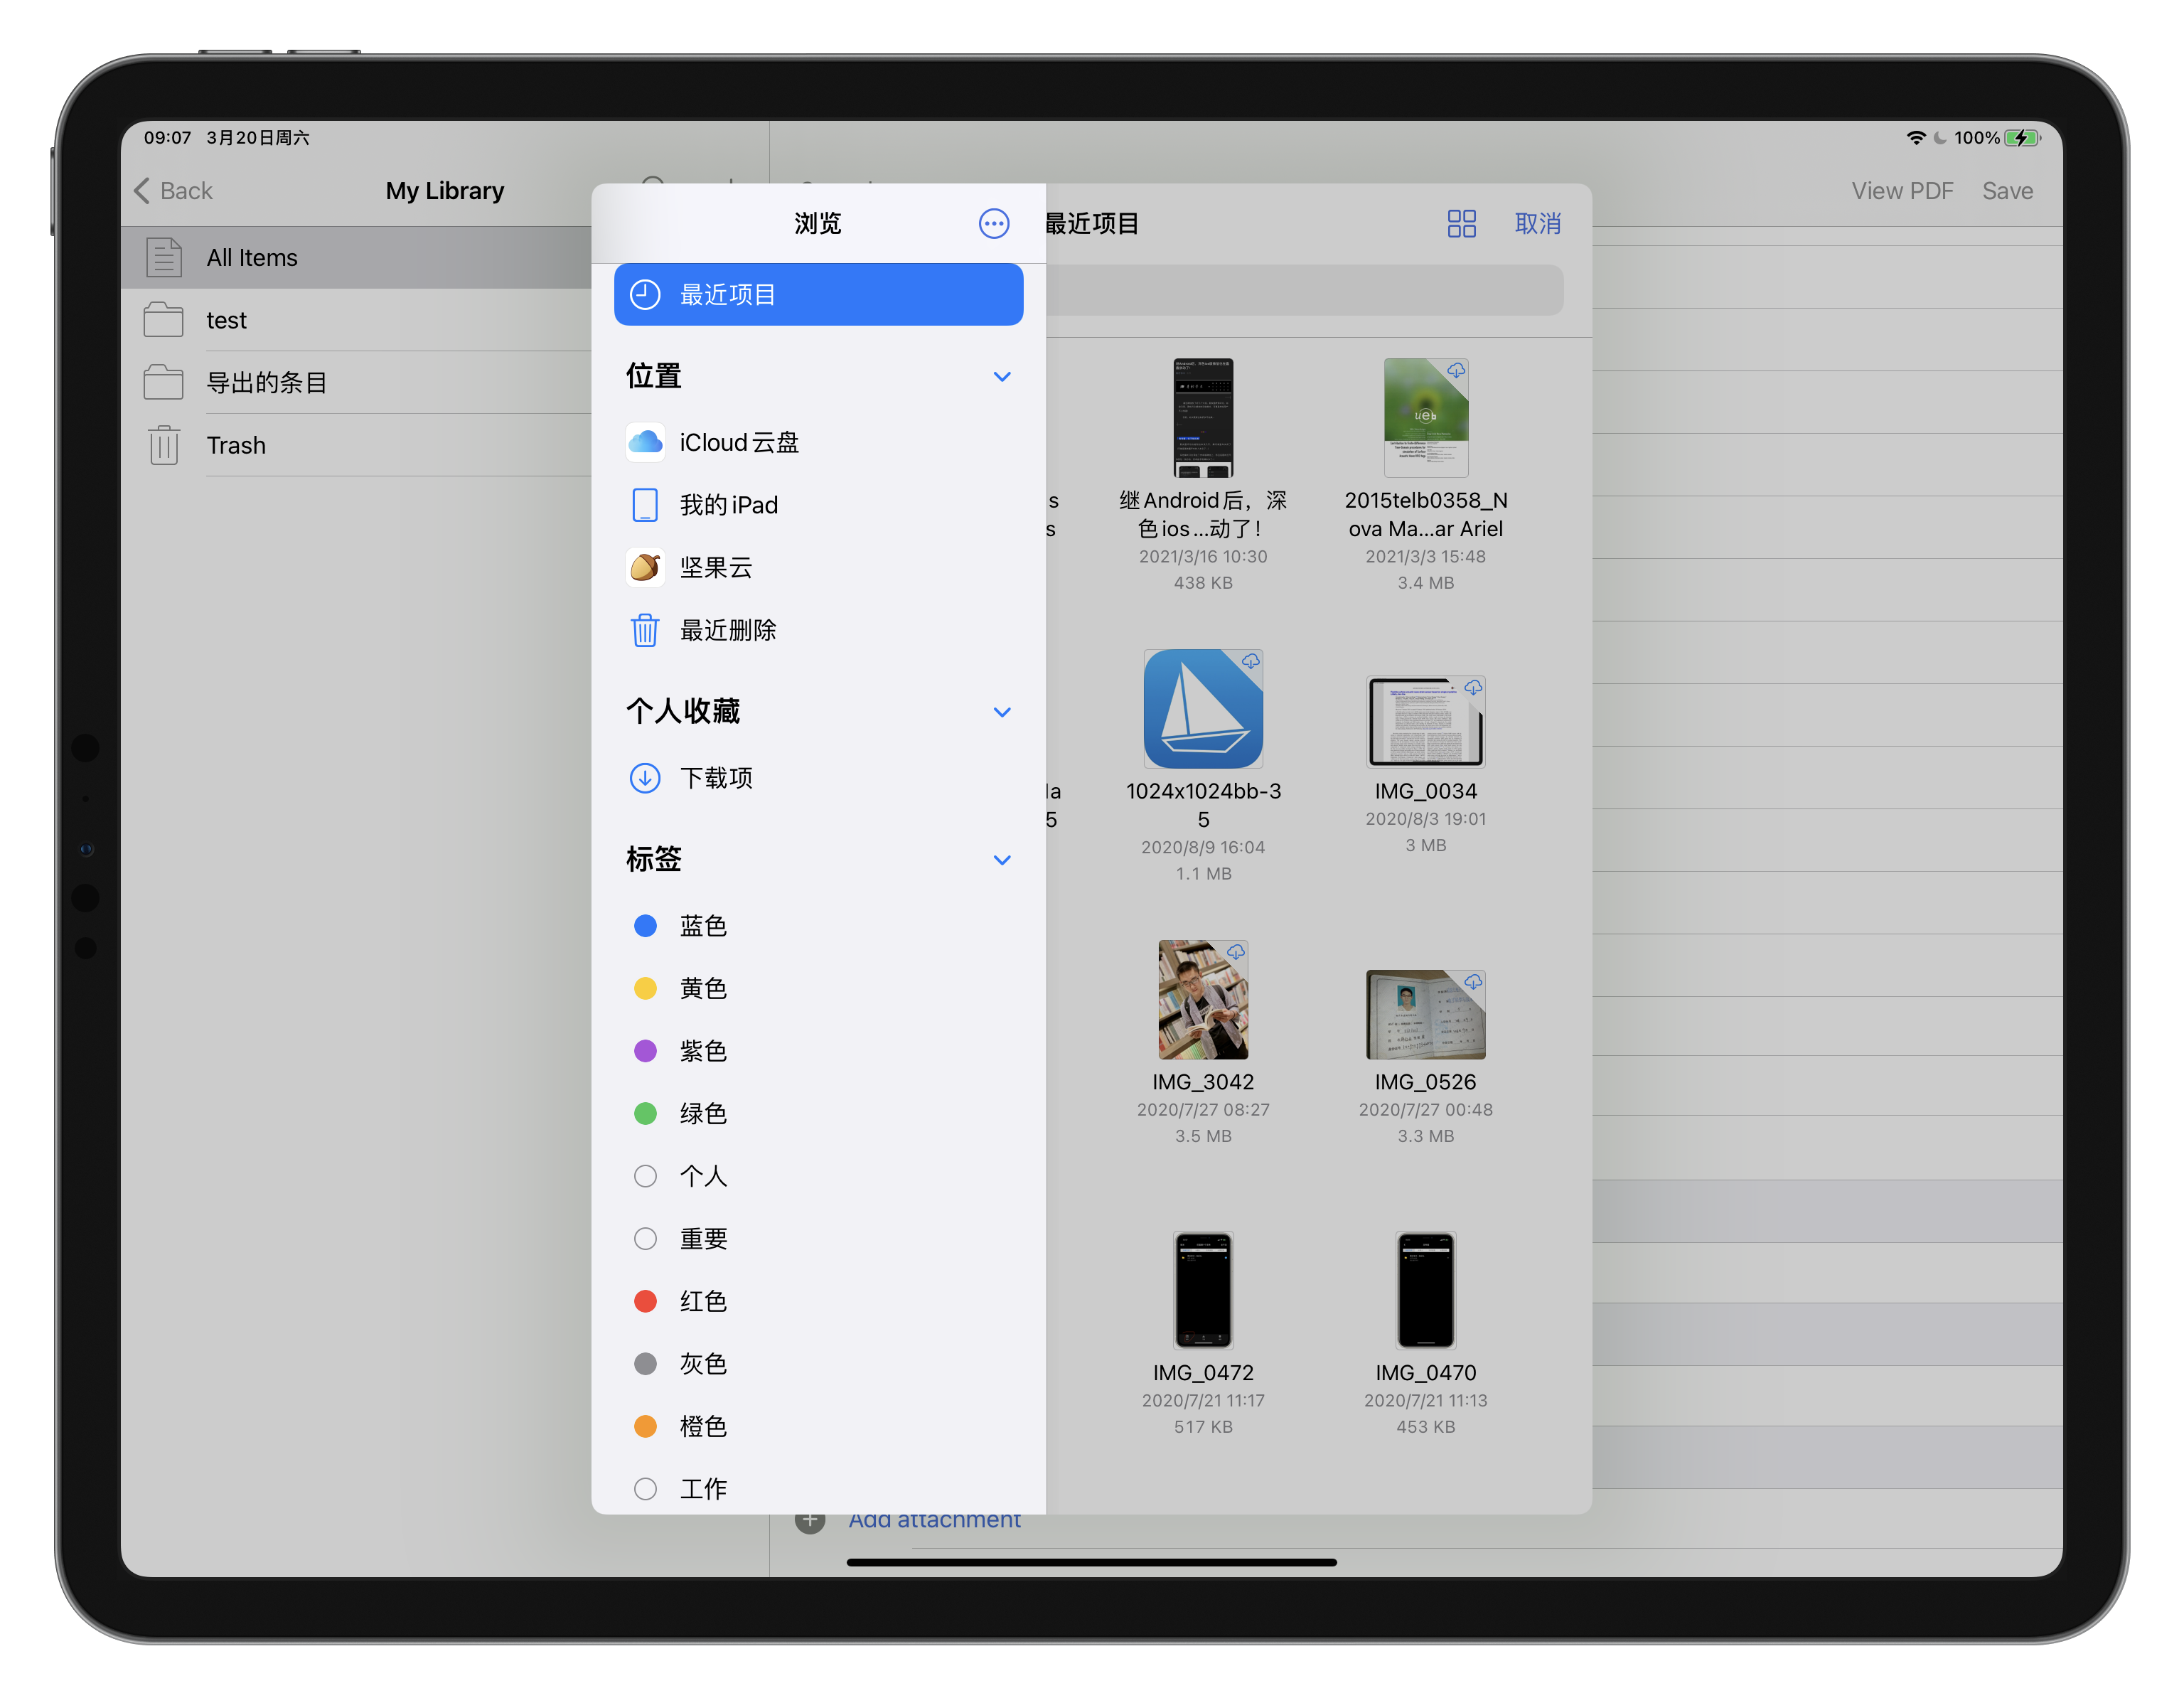Viewport: 2184px width, 1698px height.
Task: Open 我的 iPad location
Action: point(818,505)
